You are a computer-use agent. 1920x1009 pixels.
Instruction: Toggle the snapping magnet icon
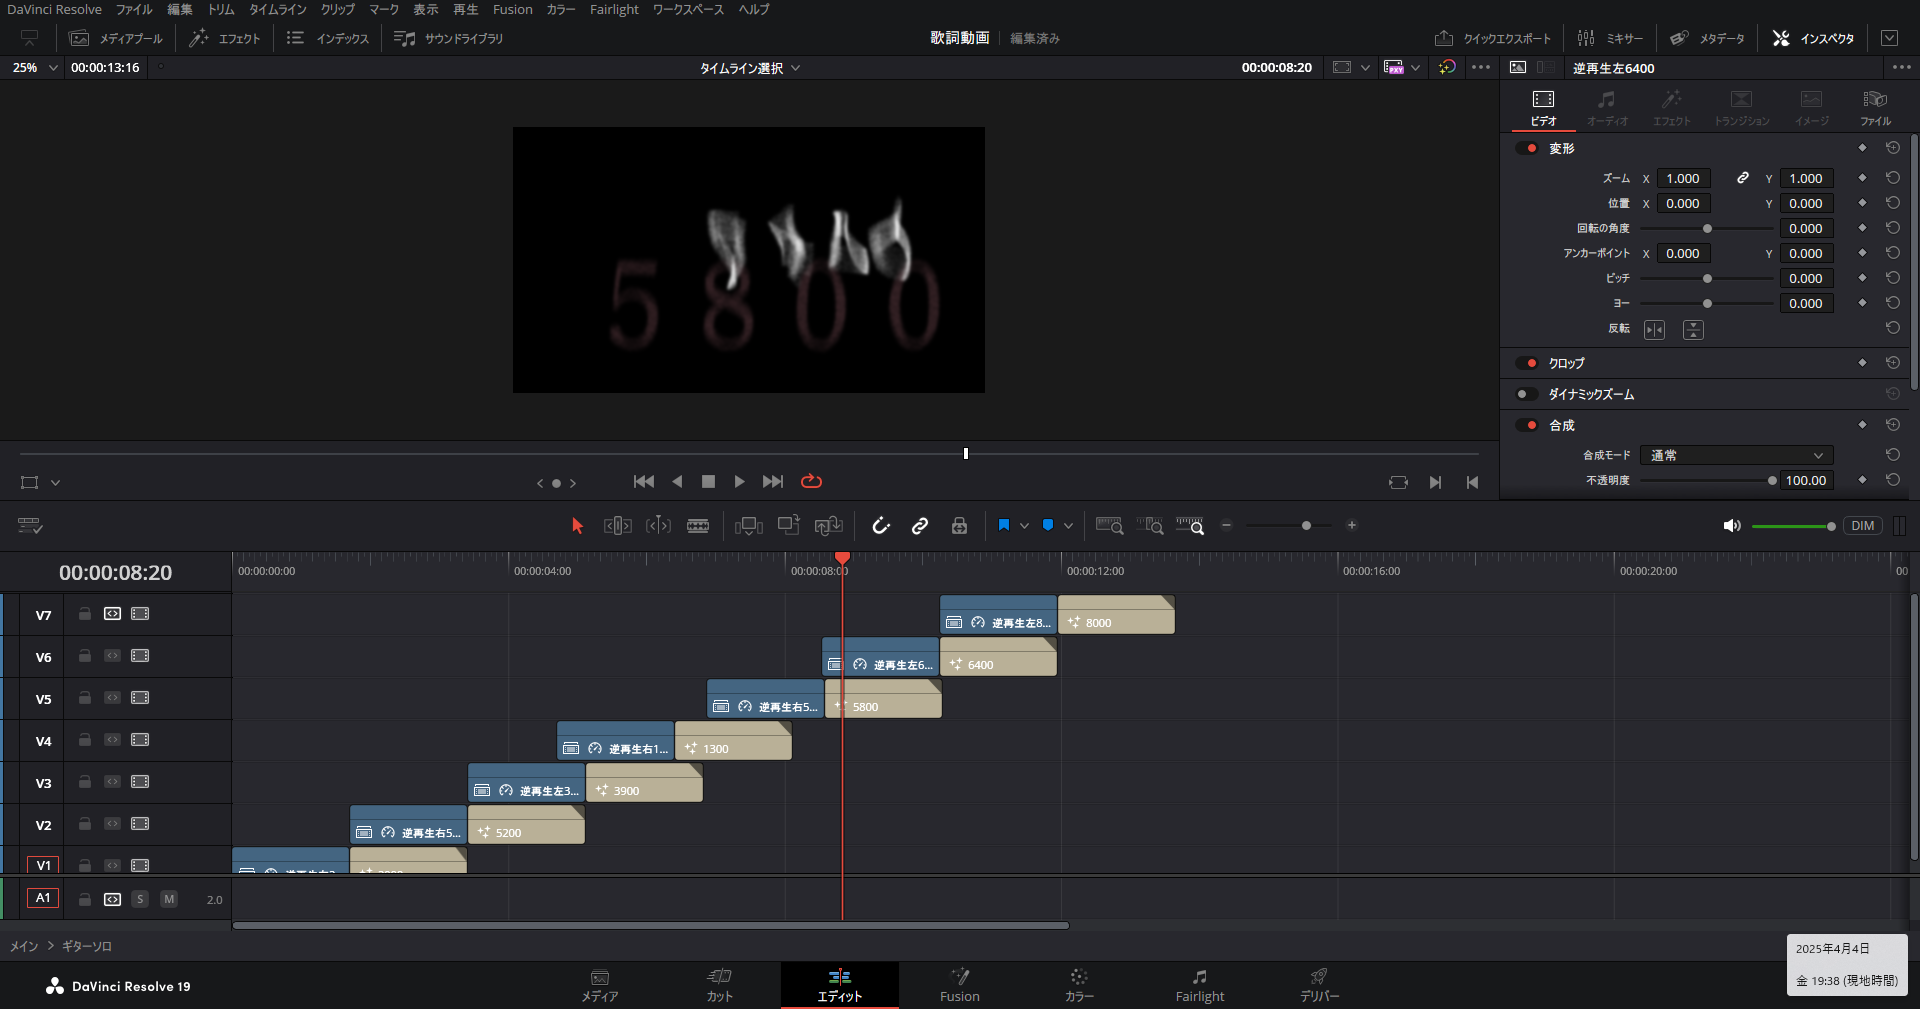click(880, 526)
